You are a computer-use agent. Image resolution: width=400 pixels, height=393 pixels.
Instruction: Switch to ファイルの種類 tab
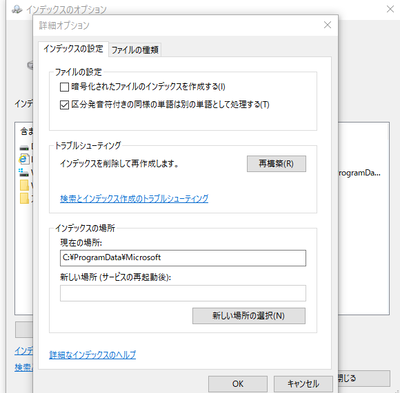tap(135, 50)
